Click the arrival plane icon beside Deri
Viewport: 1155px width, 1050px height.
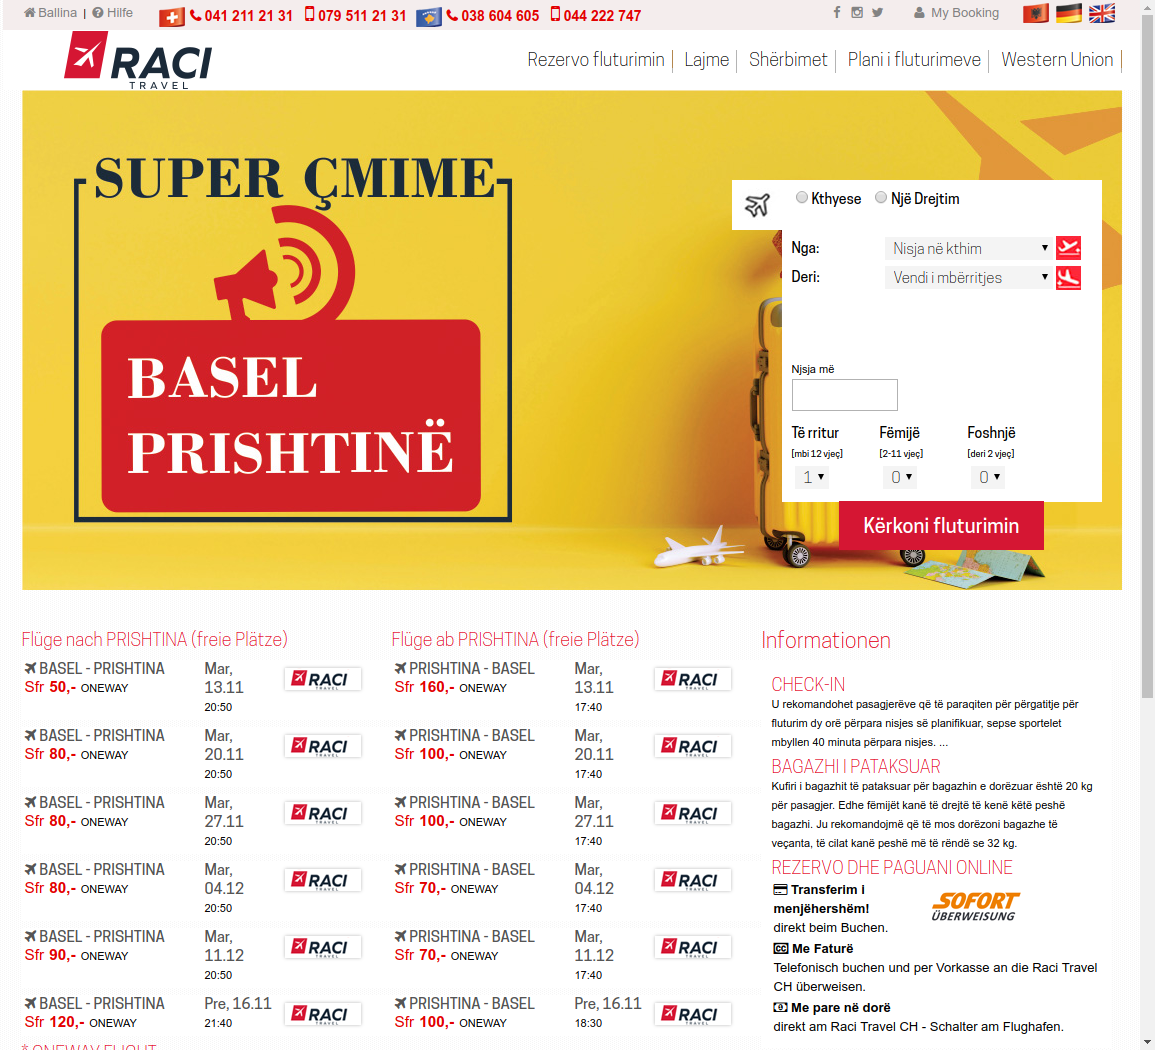[1068, 278]
